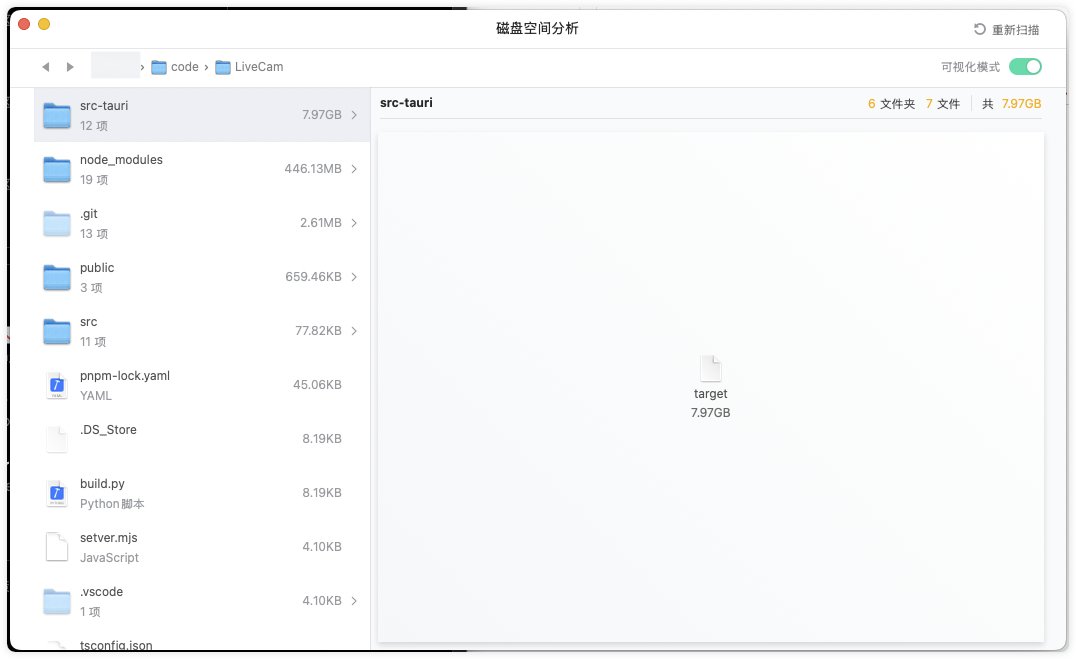The width and height of the screenshot is (1076, 659).
Task: Click the 13 项 item count
Action: pos(94,233)
